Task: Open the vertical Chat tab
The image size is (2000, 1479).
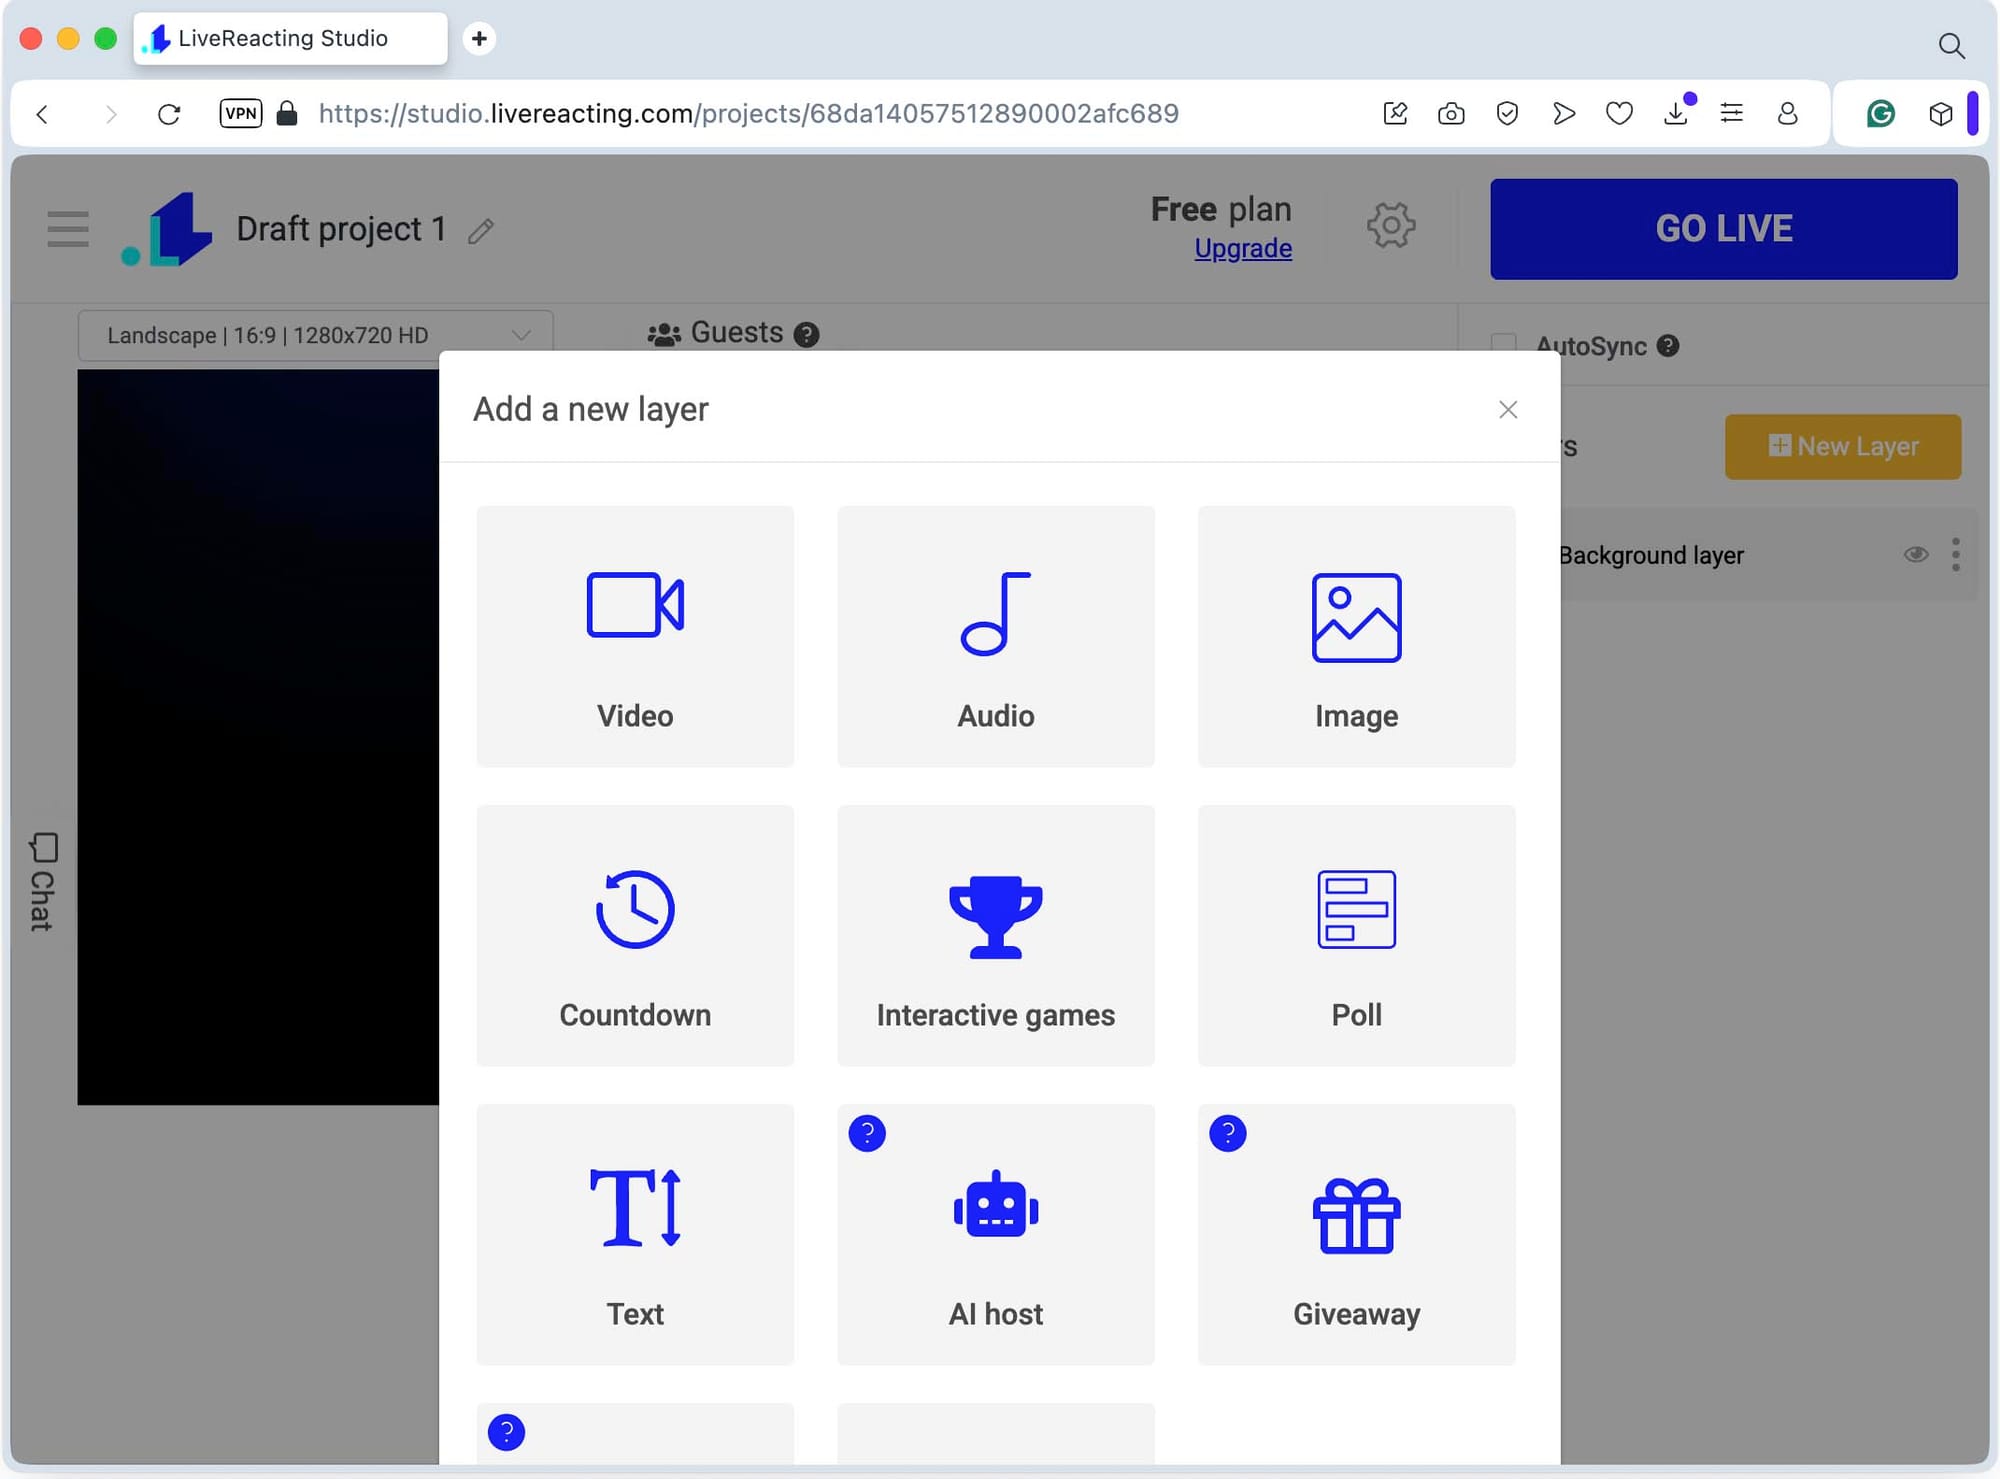Action: pos(42,882)
